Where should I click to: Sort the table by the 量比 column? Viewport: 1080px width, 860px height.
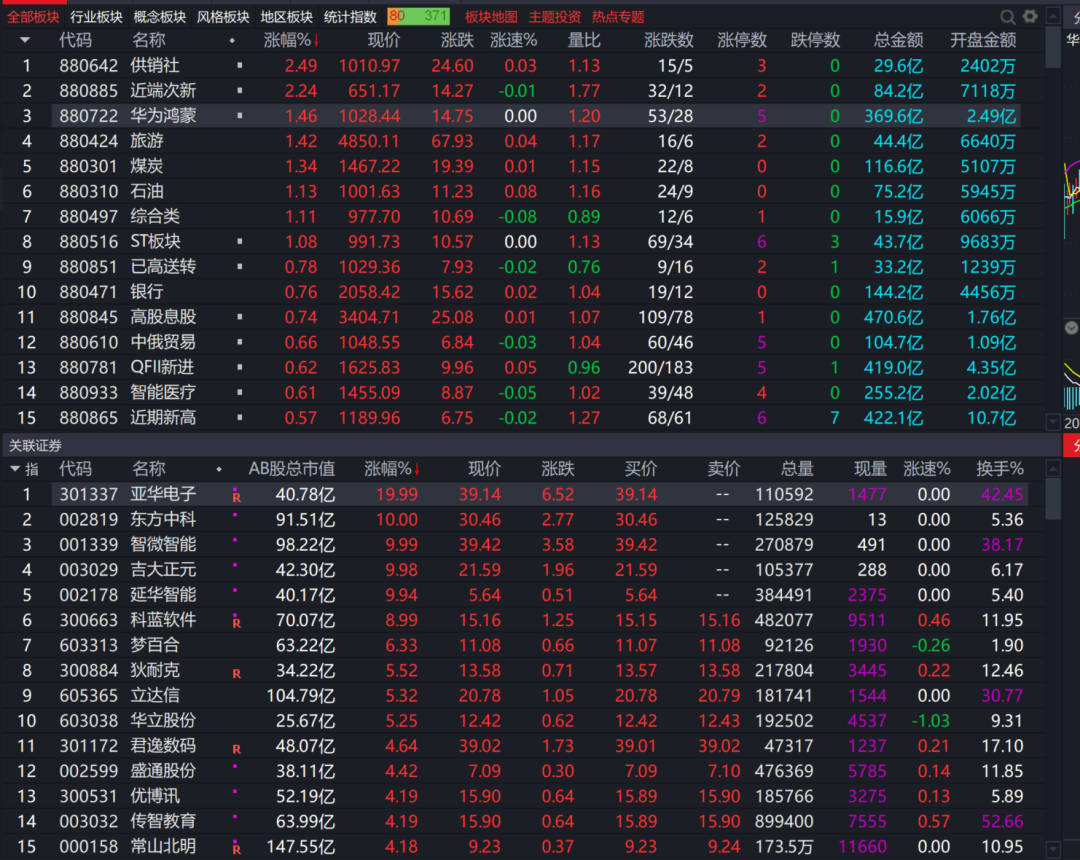point(585,40)
